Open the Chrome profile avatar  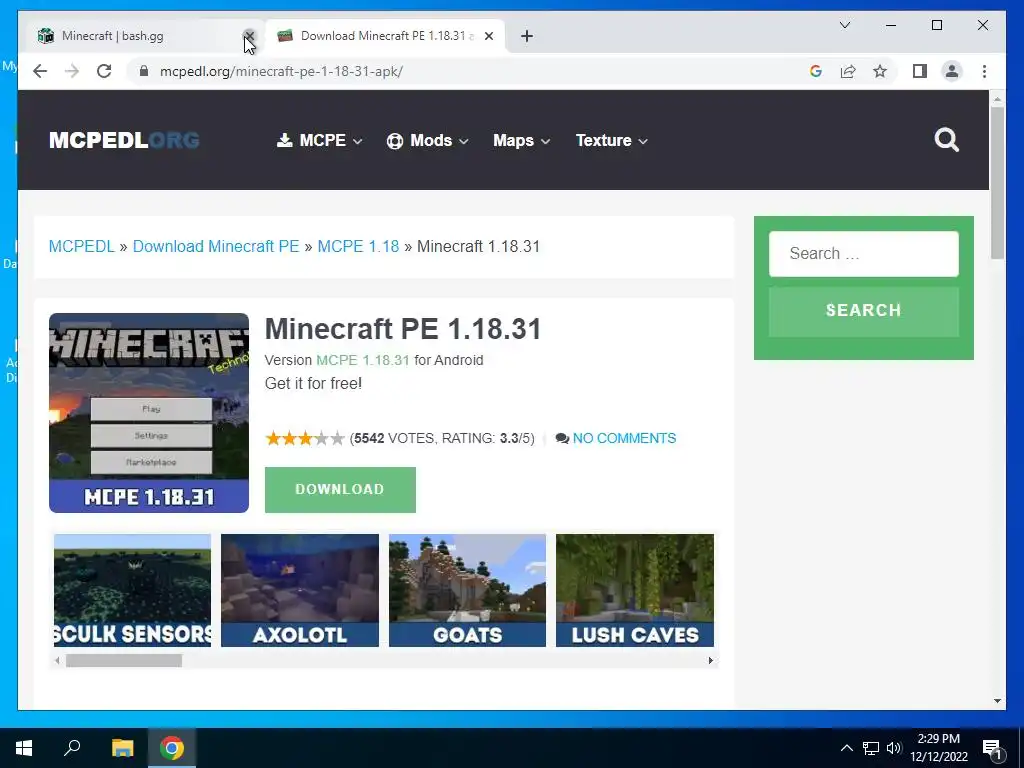click(x=952, y=71)
